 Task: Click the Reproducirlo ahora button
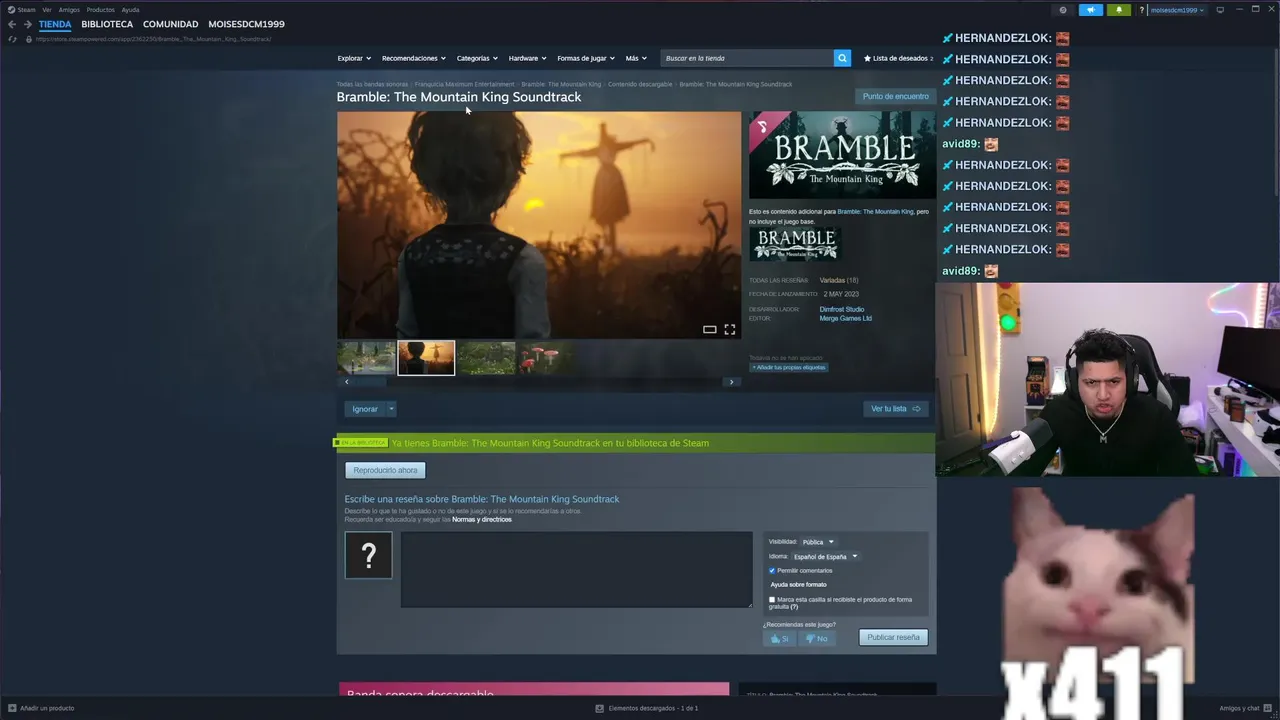click(x=385, y=470)
